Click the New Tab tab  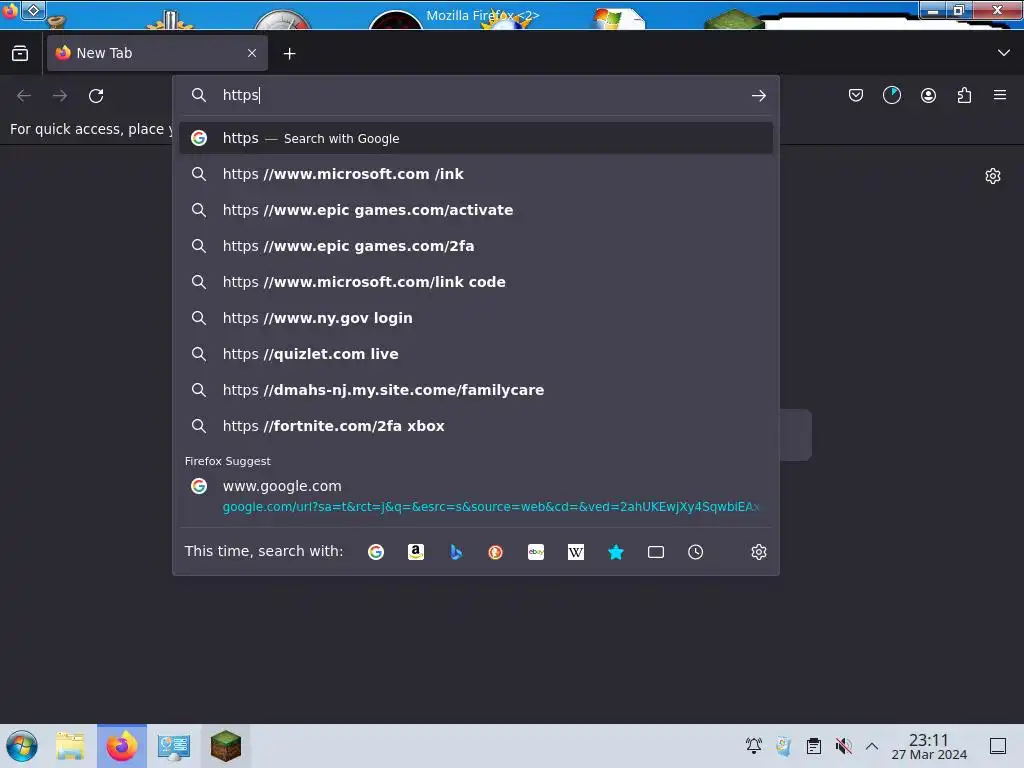coord(157,53)
